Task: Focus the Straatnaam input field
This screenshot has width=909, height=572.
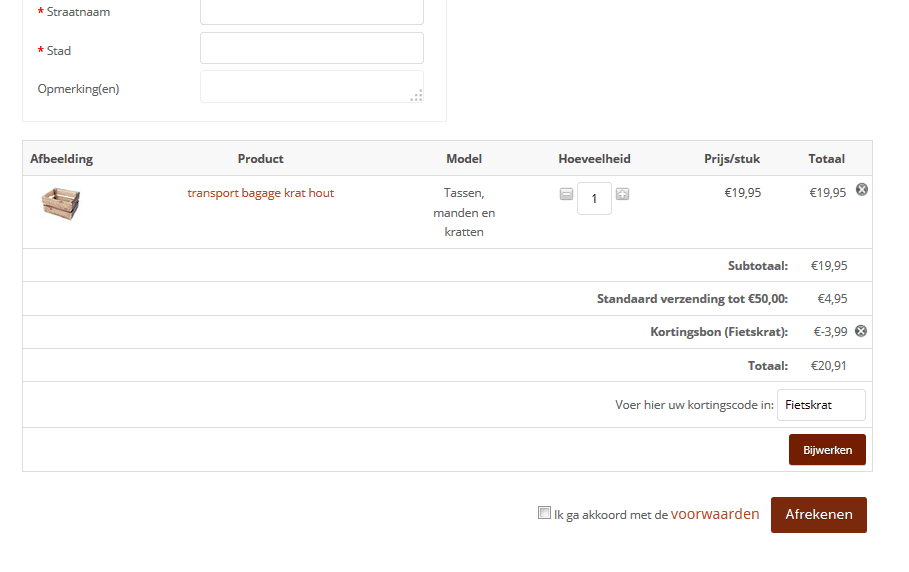Action: (x=312, y=12)
